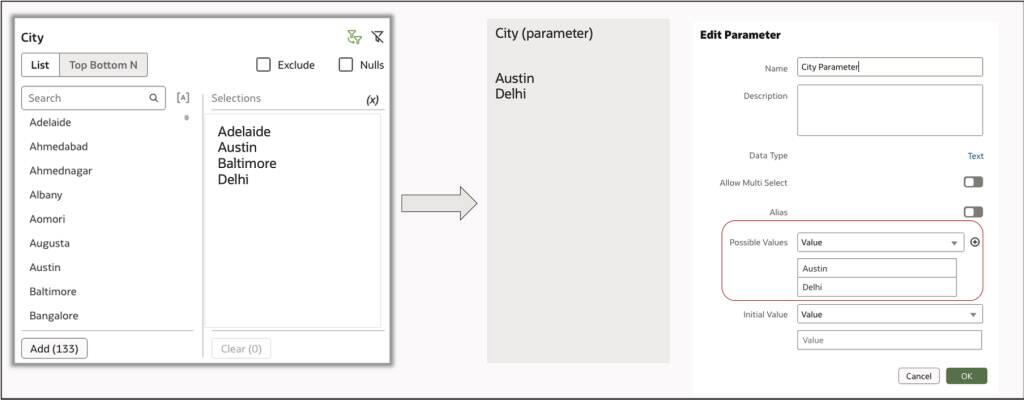Image resolution: width=1024 pixels, height=400 pixels.
Task: Click Cancel in Edit Parameter
Action: tap(919, 376)
